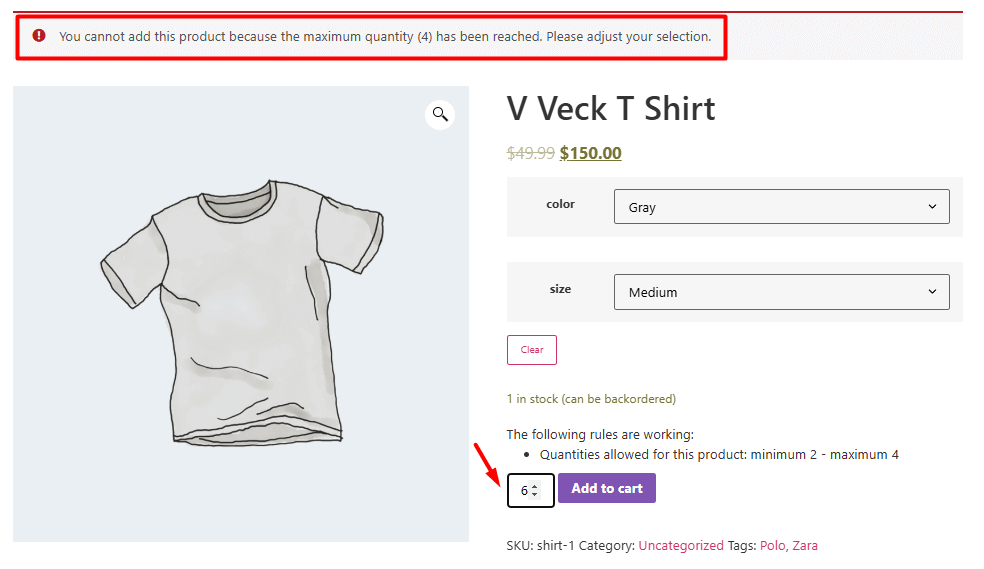Click the red error alert icon

click(39, 36)
